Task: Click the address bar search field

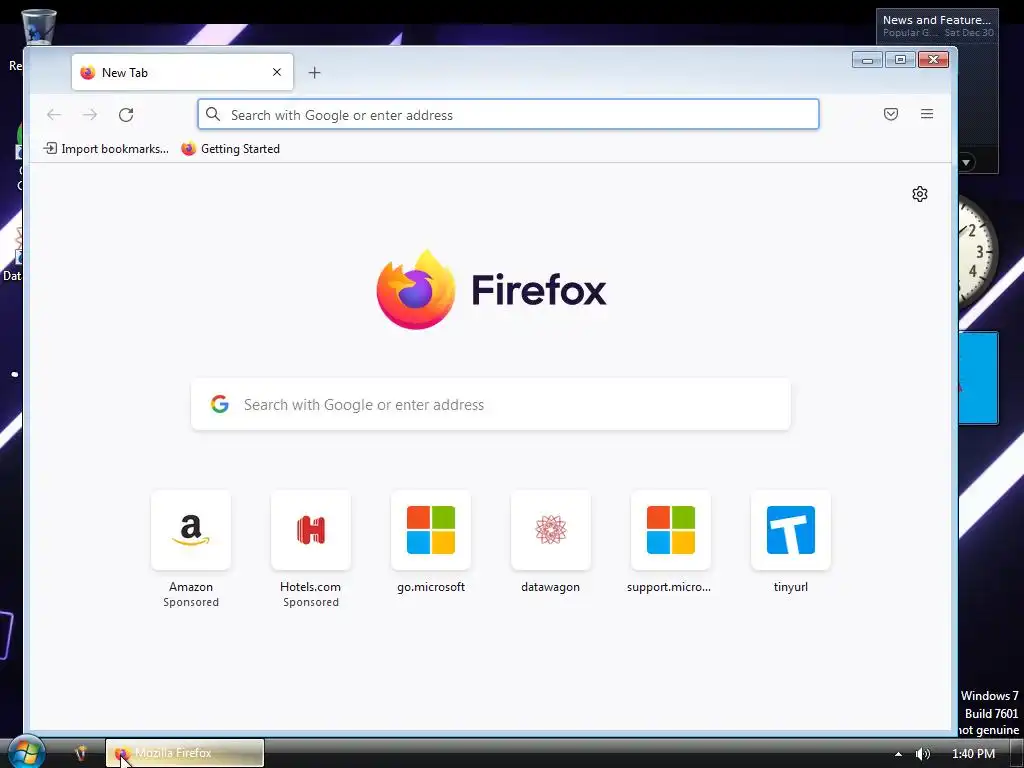Action: [508, 114]
